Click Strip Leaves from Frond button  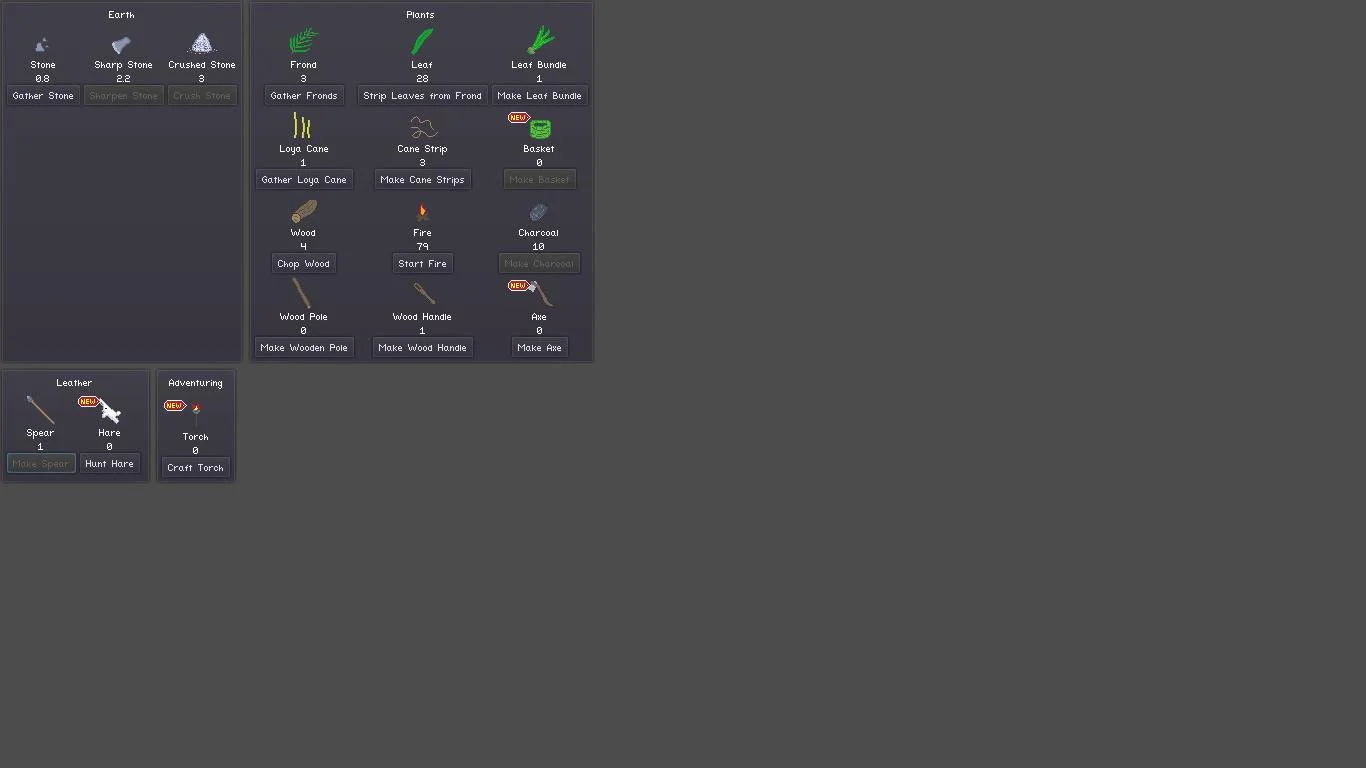422,96
